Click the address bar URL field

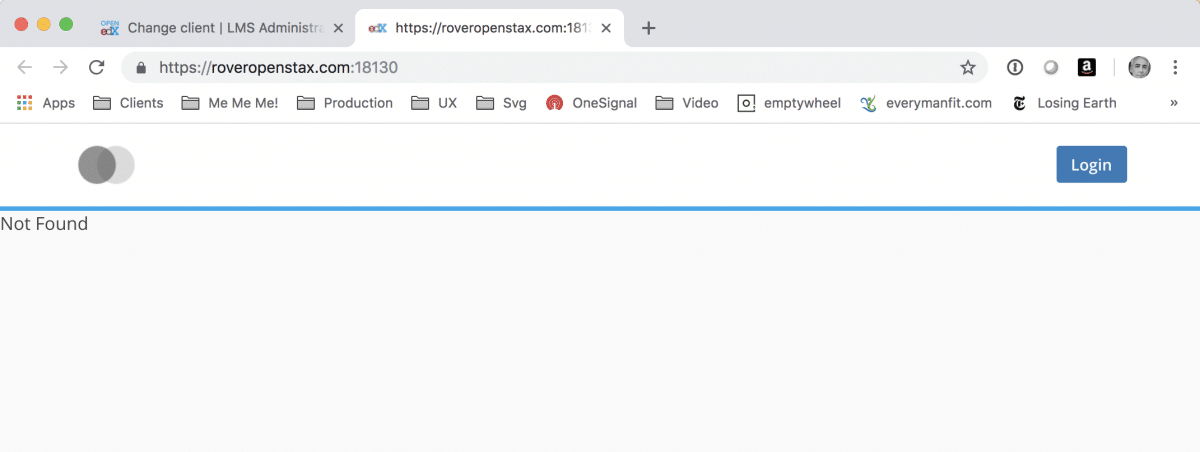[550, 67]
